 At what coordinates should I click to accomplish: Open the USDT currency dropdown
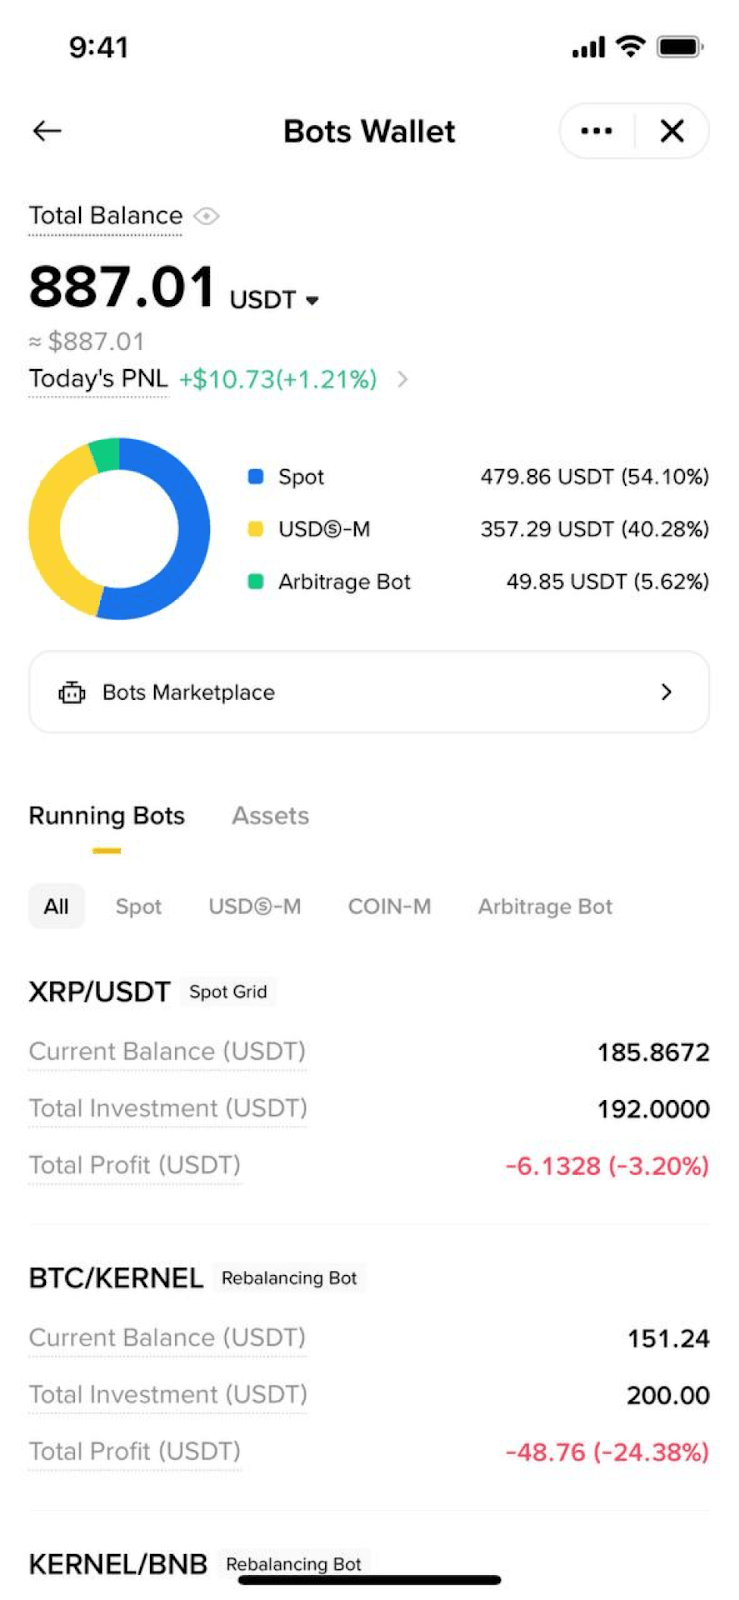(x=312, y=300)
